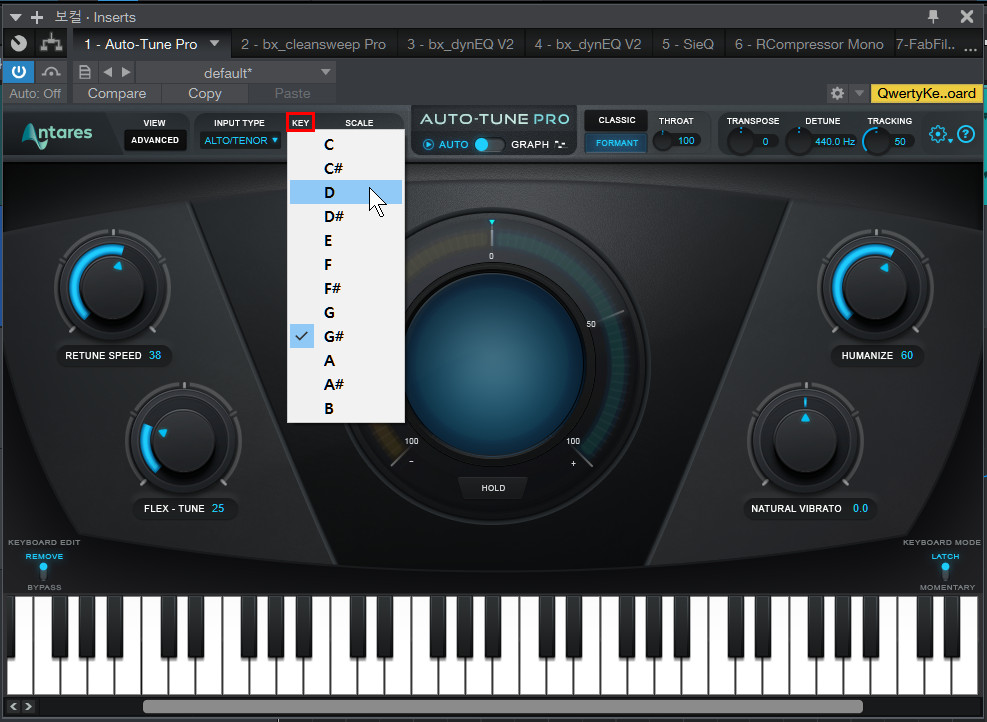Open the preset file document icon
This screenshot has height=722, width=987.
pos(84,72)
